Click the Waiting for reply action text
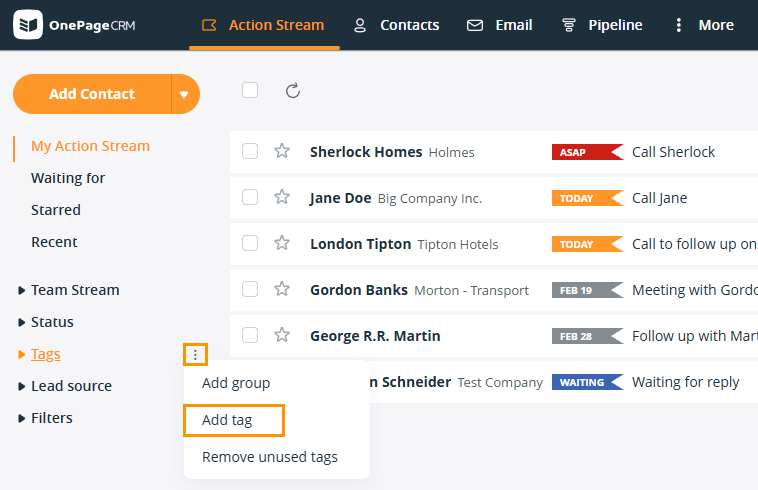The height and width of the screenshot is (490, 758). (685, 382)
